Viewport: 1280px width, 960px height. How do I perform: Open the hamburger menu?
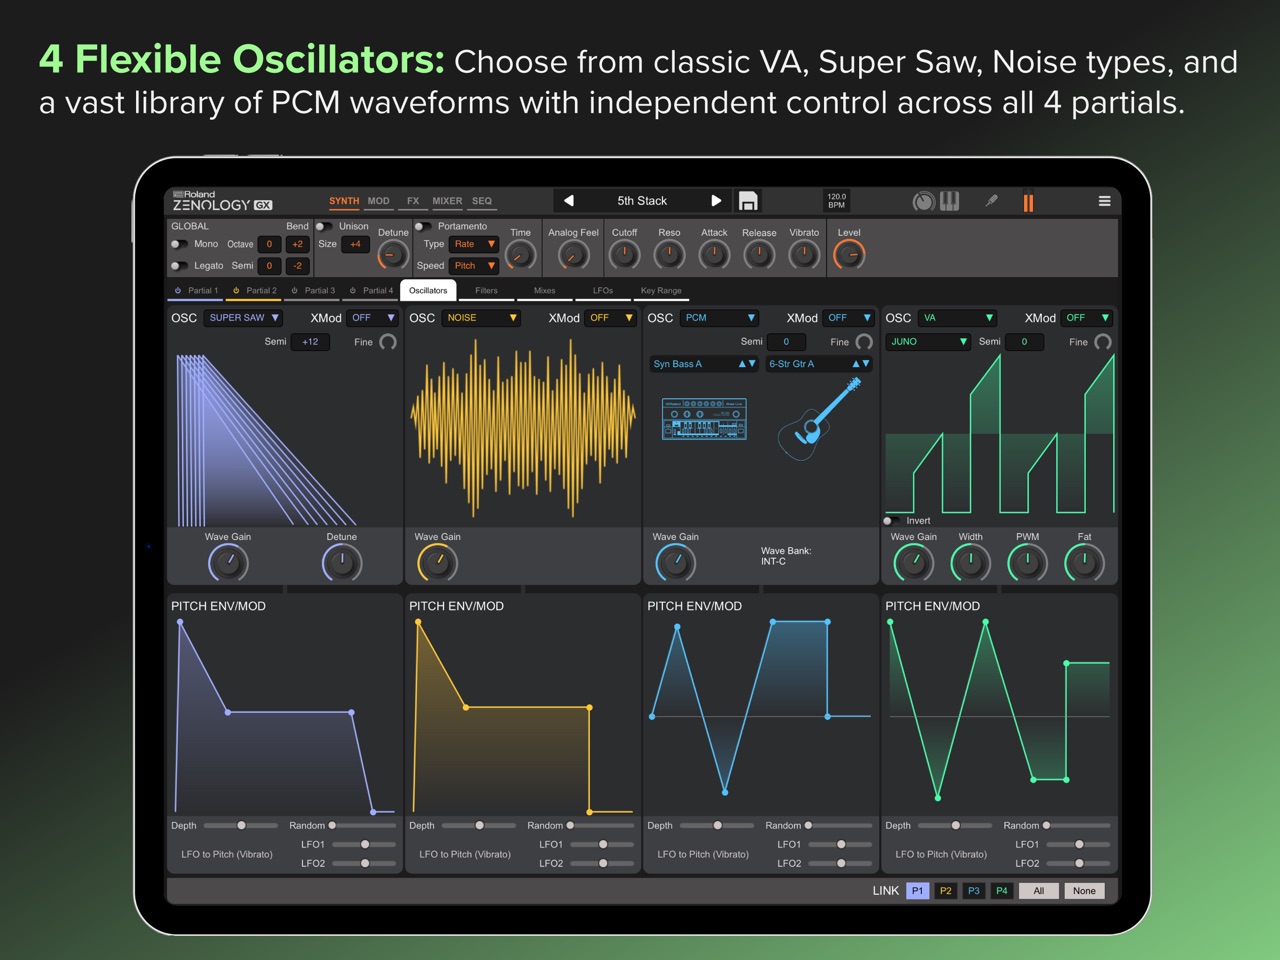pyautogui.click(x=1105, y=201)
